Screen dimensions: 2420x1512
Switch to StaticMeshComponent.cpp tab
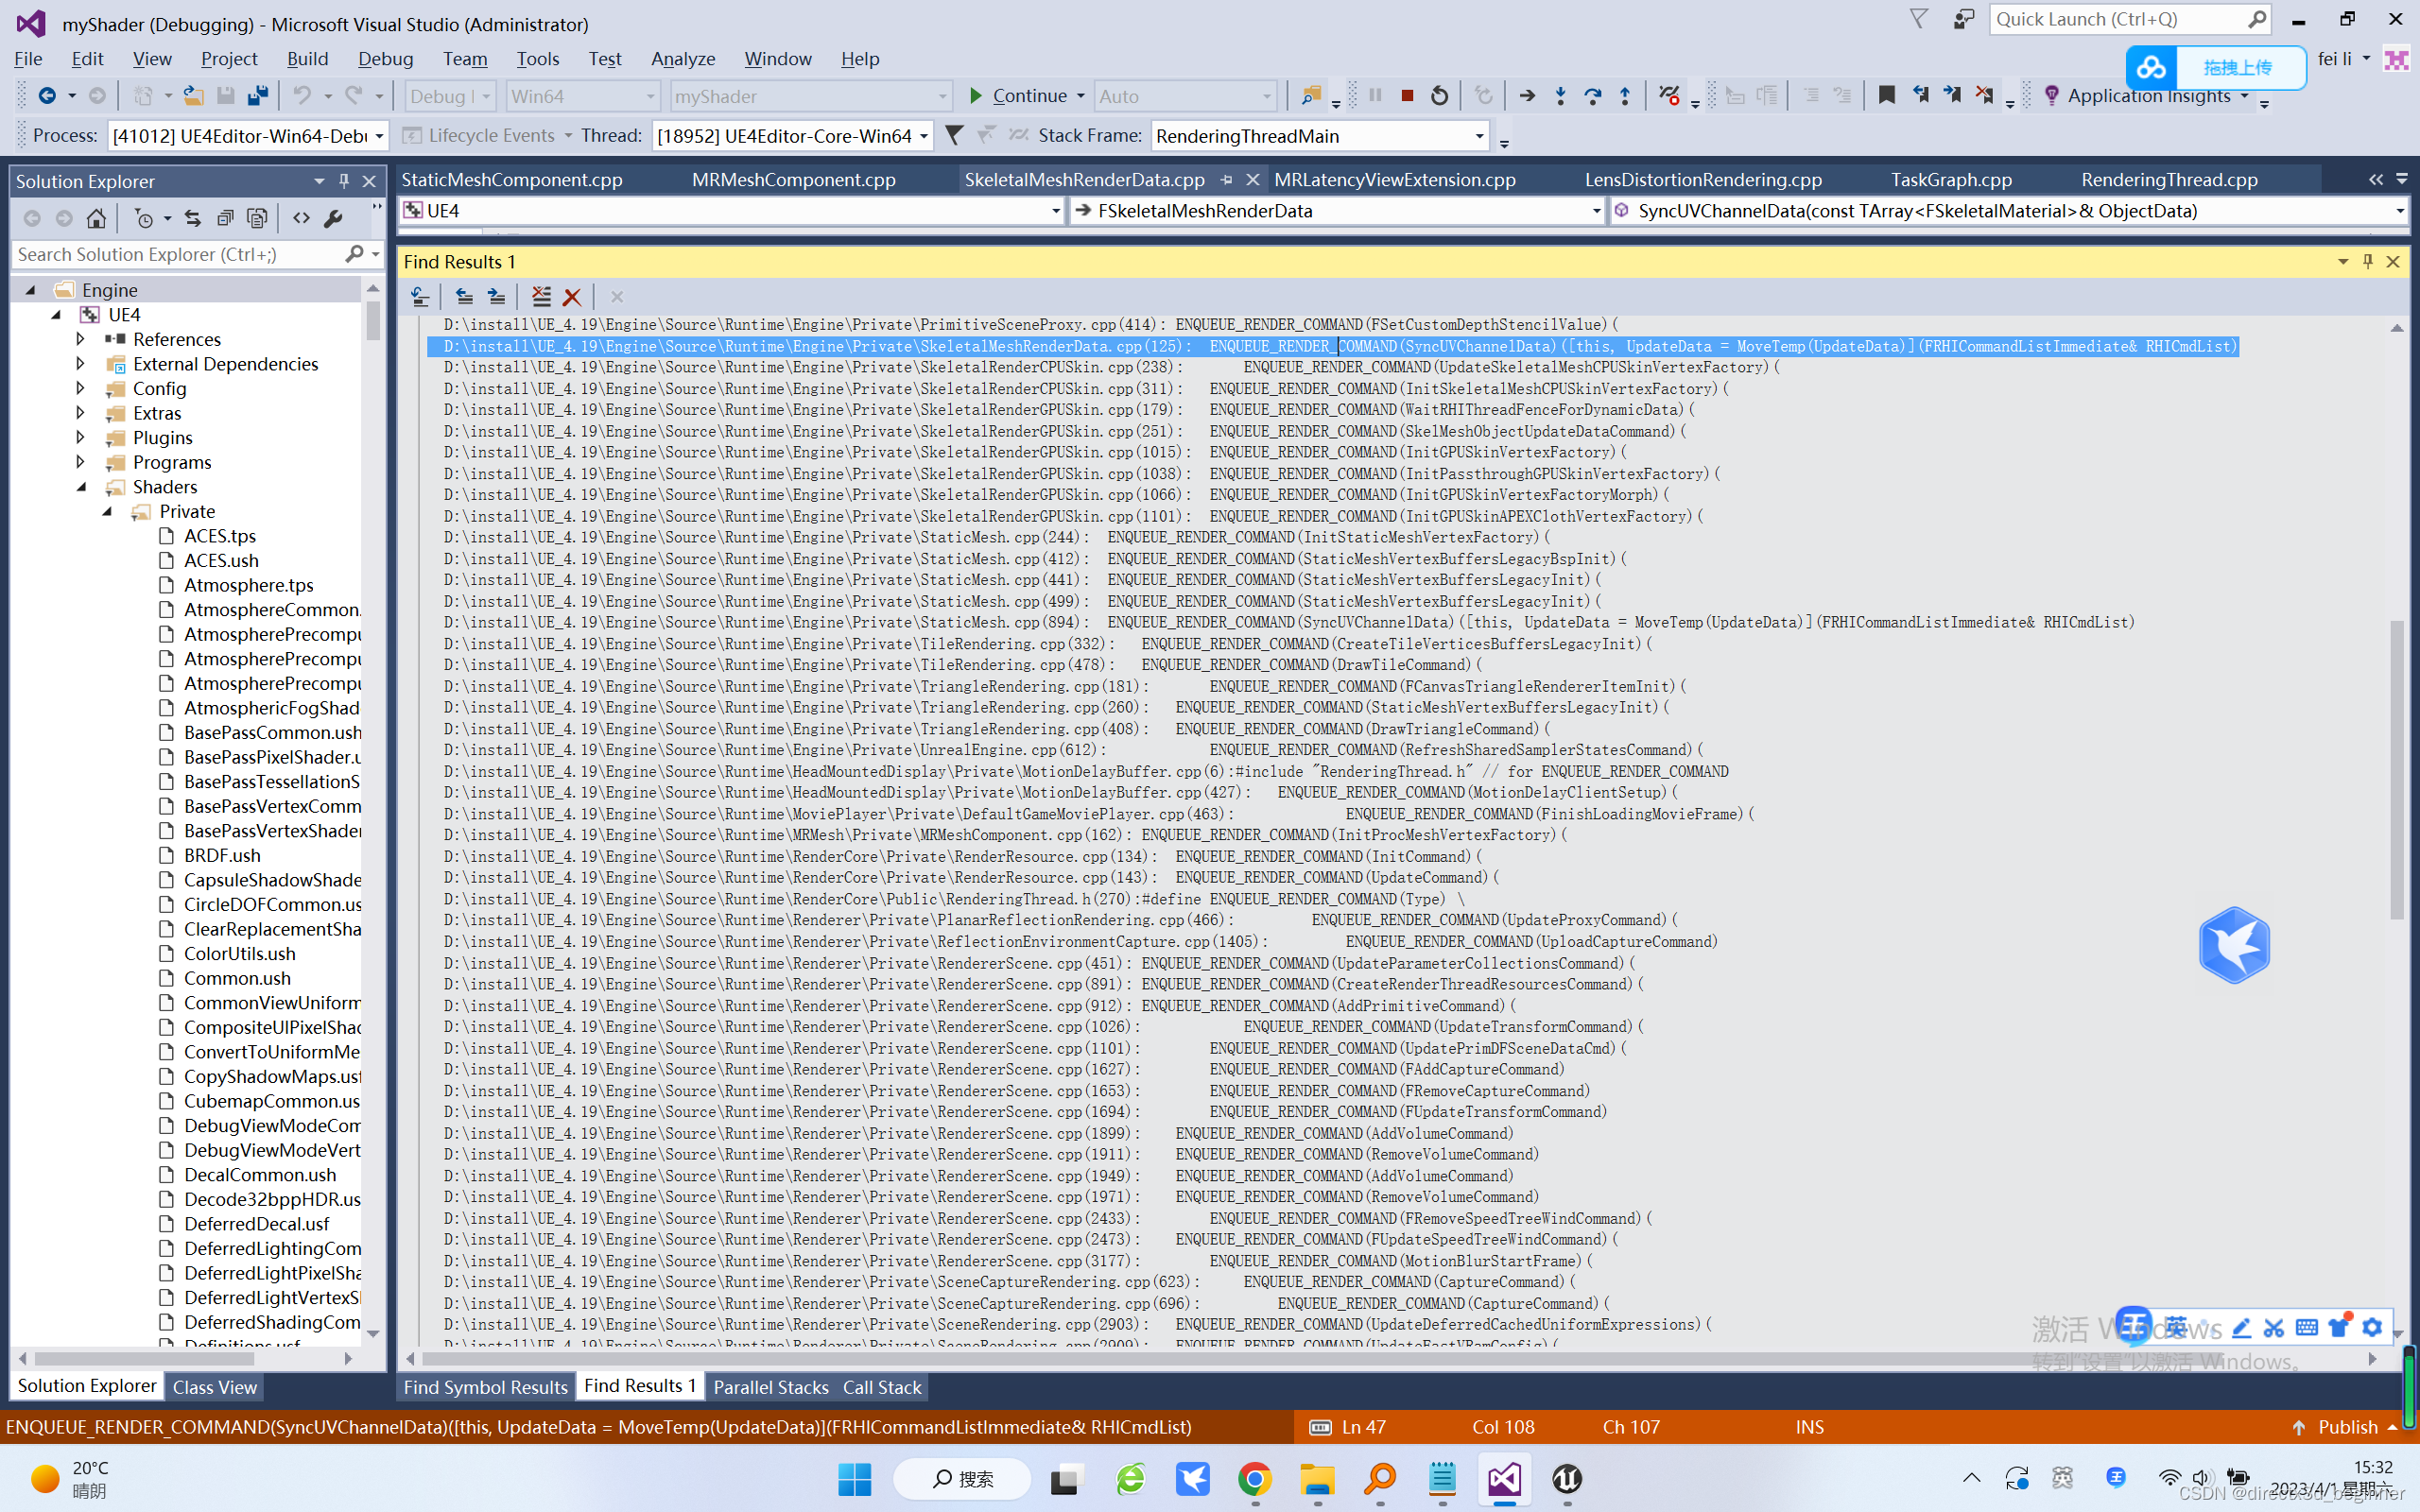(512, 180)
